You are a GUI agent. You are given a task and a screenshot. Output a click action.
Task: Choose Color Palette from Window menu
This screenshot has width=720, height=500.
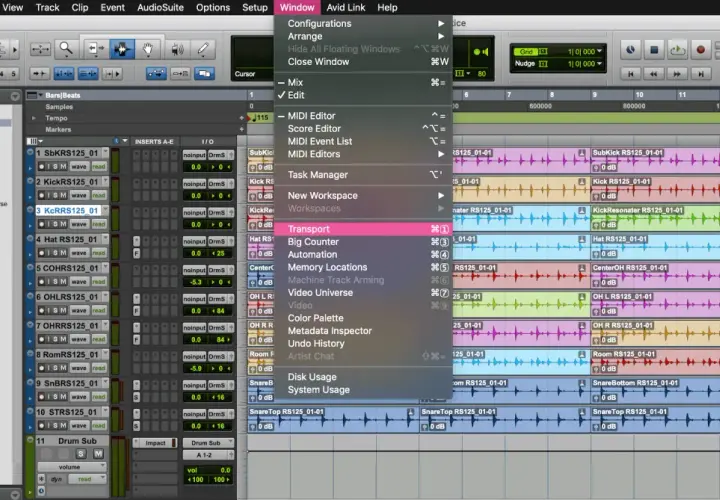coord(363,318)
